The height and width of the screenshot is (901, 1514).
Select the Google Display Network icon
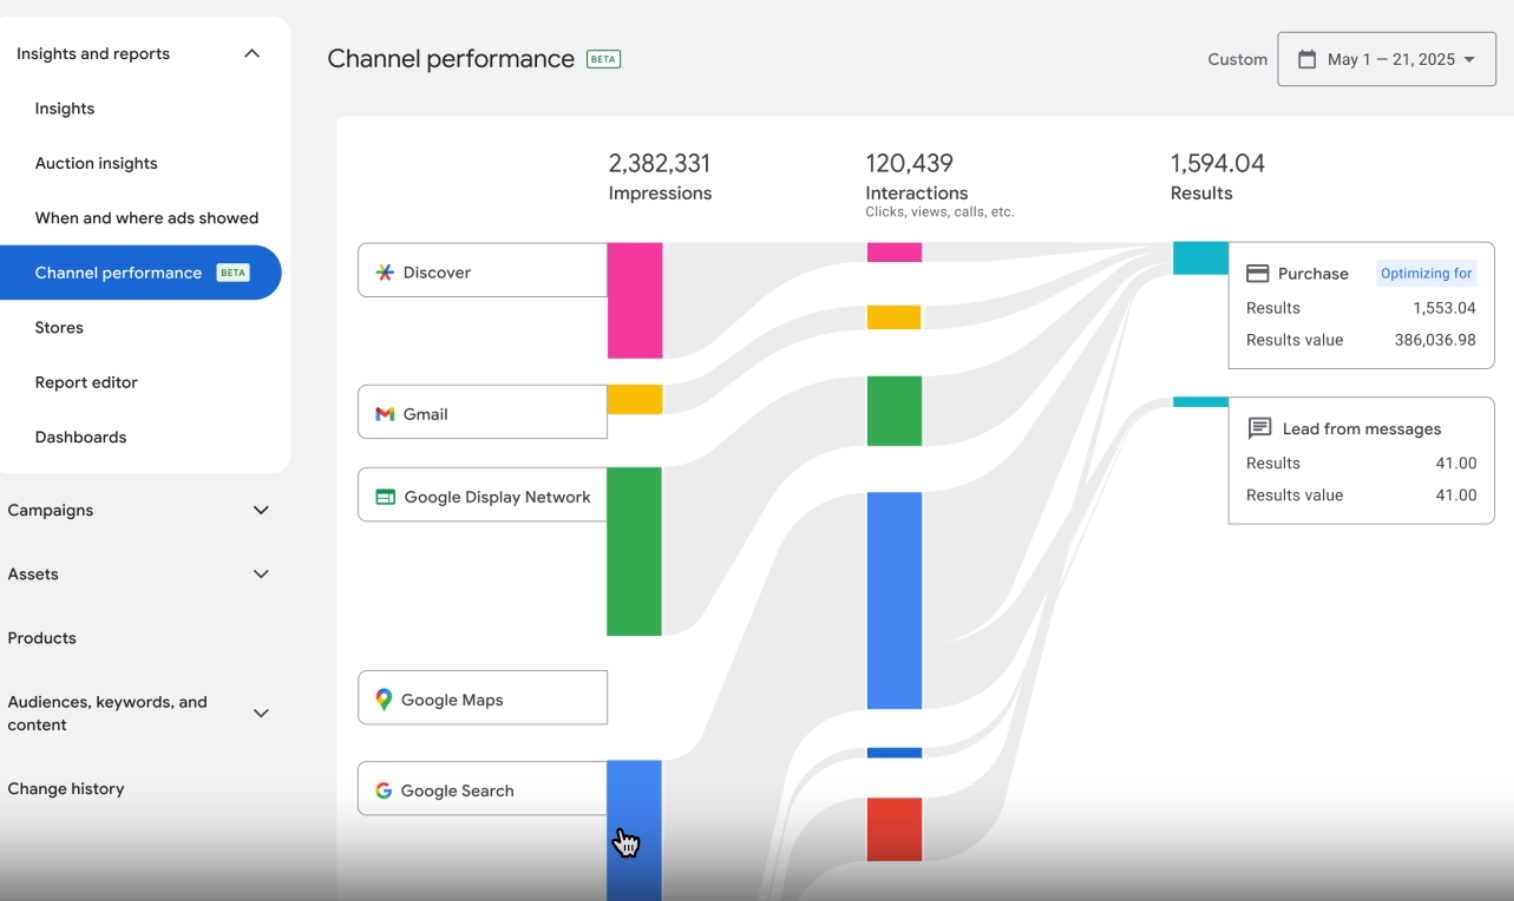coord(383,496)
